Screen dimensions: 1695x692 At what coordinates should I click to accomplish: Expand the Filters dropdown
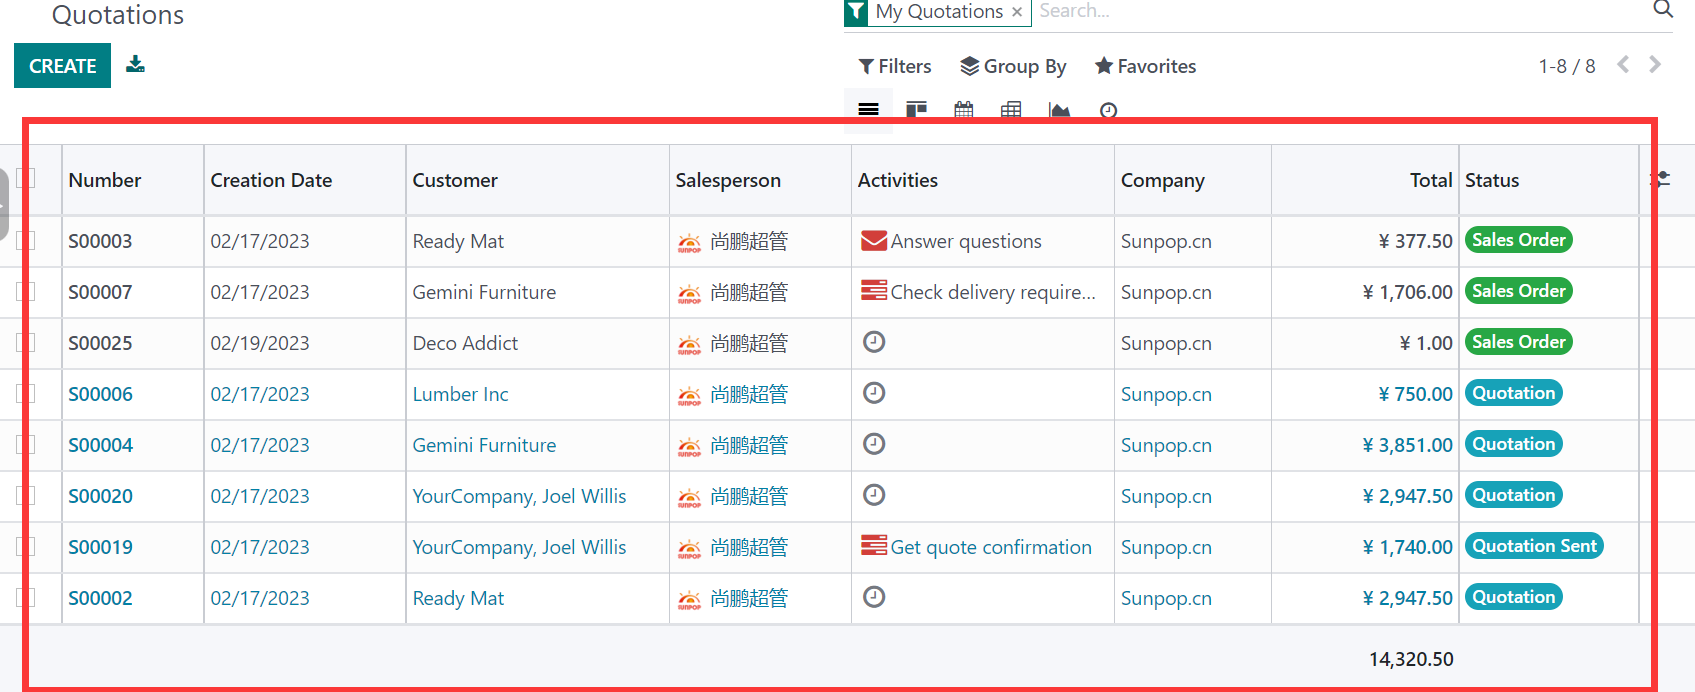(895, 66)
